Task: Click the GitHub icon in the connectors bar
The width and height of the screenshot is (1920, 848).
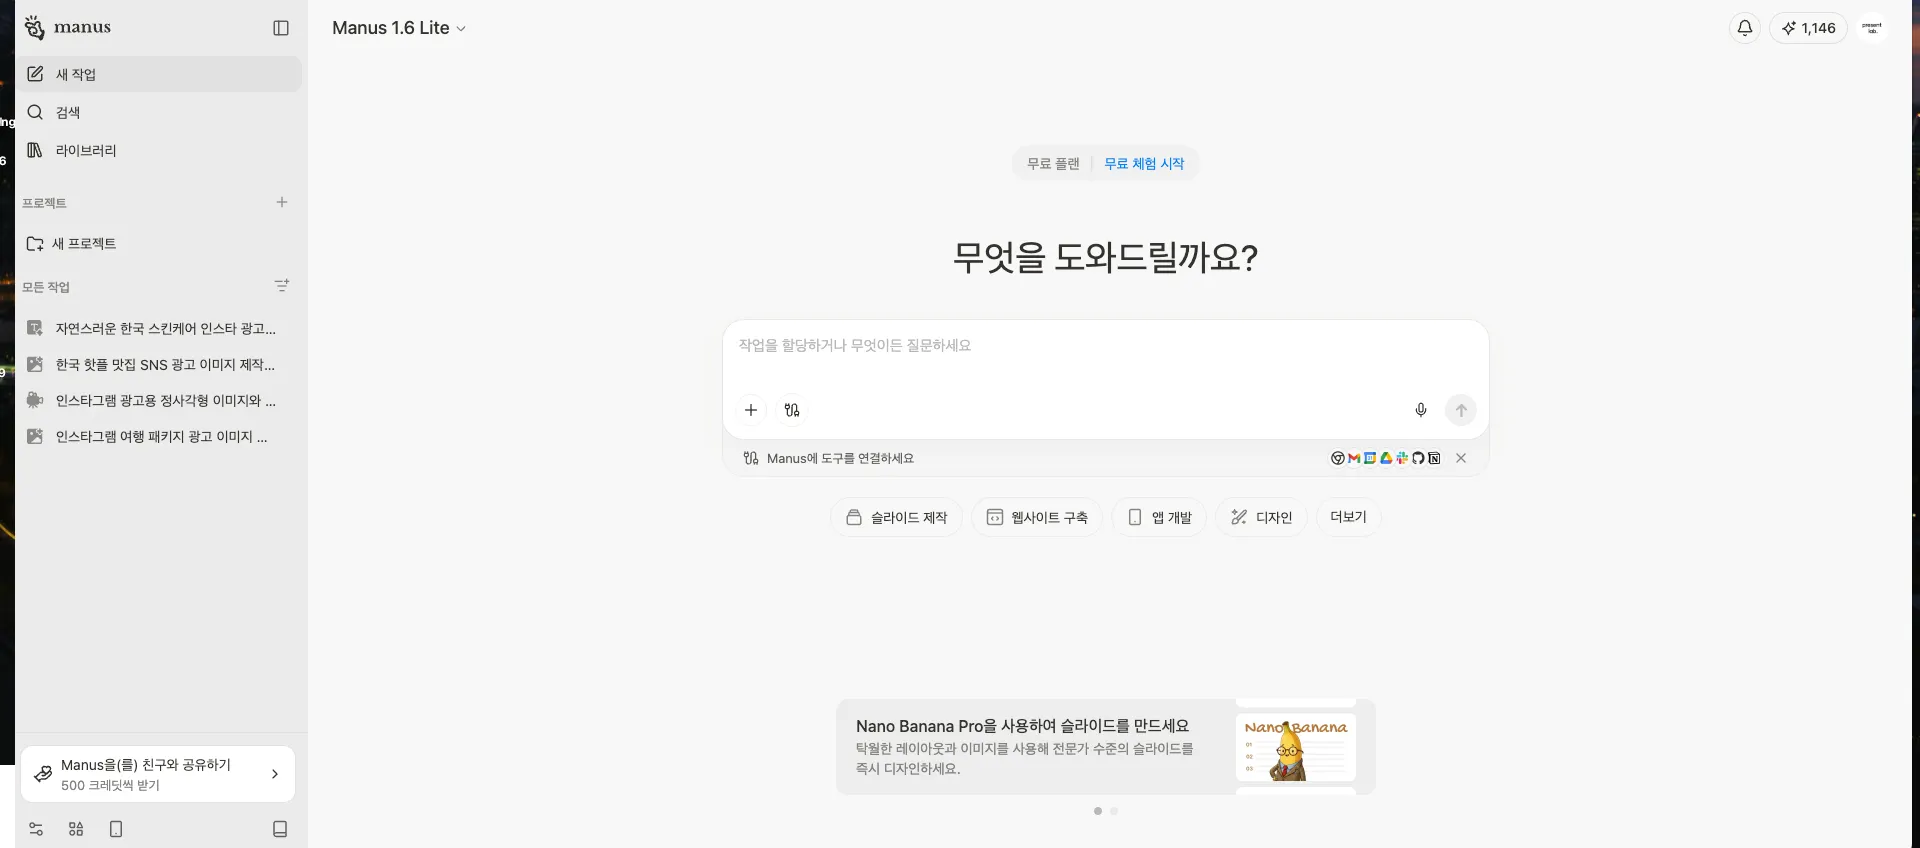Action: [x=1418, y=458]
